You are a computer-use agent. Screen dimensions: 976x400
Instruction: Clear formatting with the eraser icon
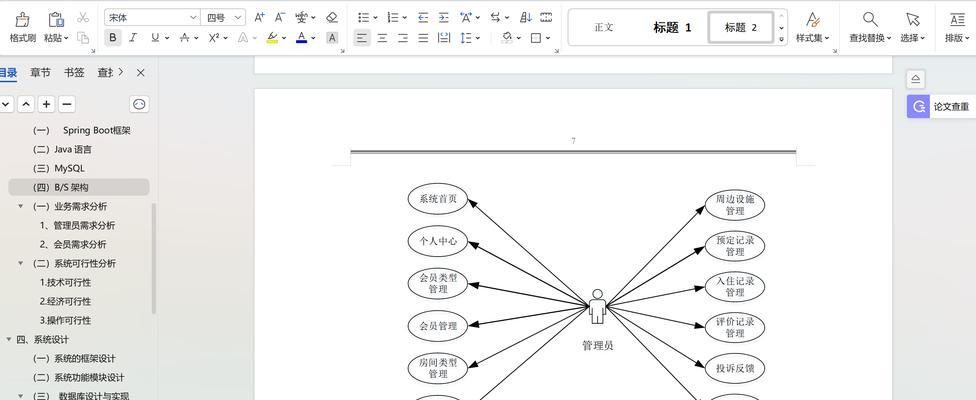click(332, 17)
